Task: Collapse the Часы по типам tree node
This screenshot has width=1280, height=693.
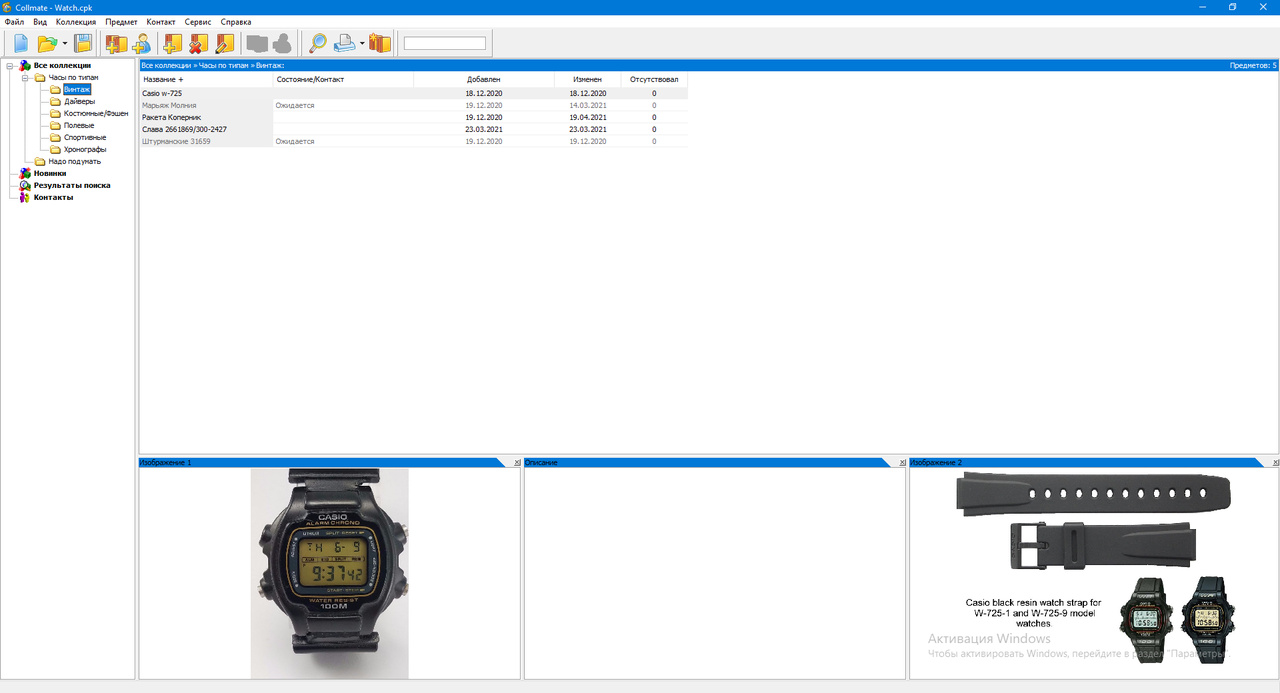Action: 26,78
